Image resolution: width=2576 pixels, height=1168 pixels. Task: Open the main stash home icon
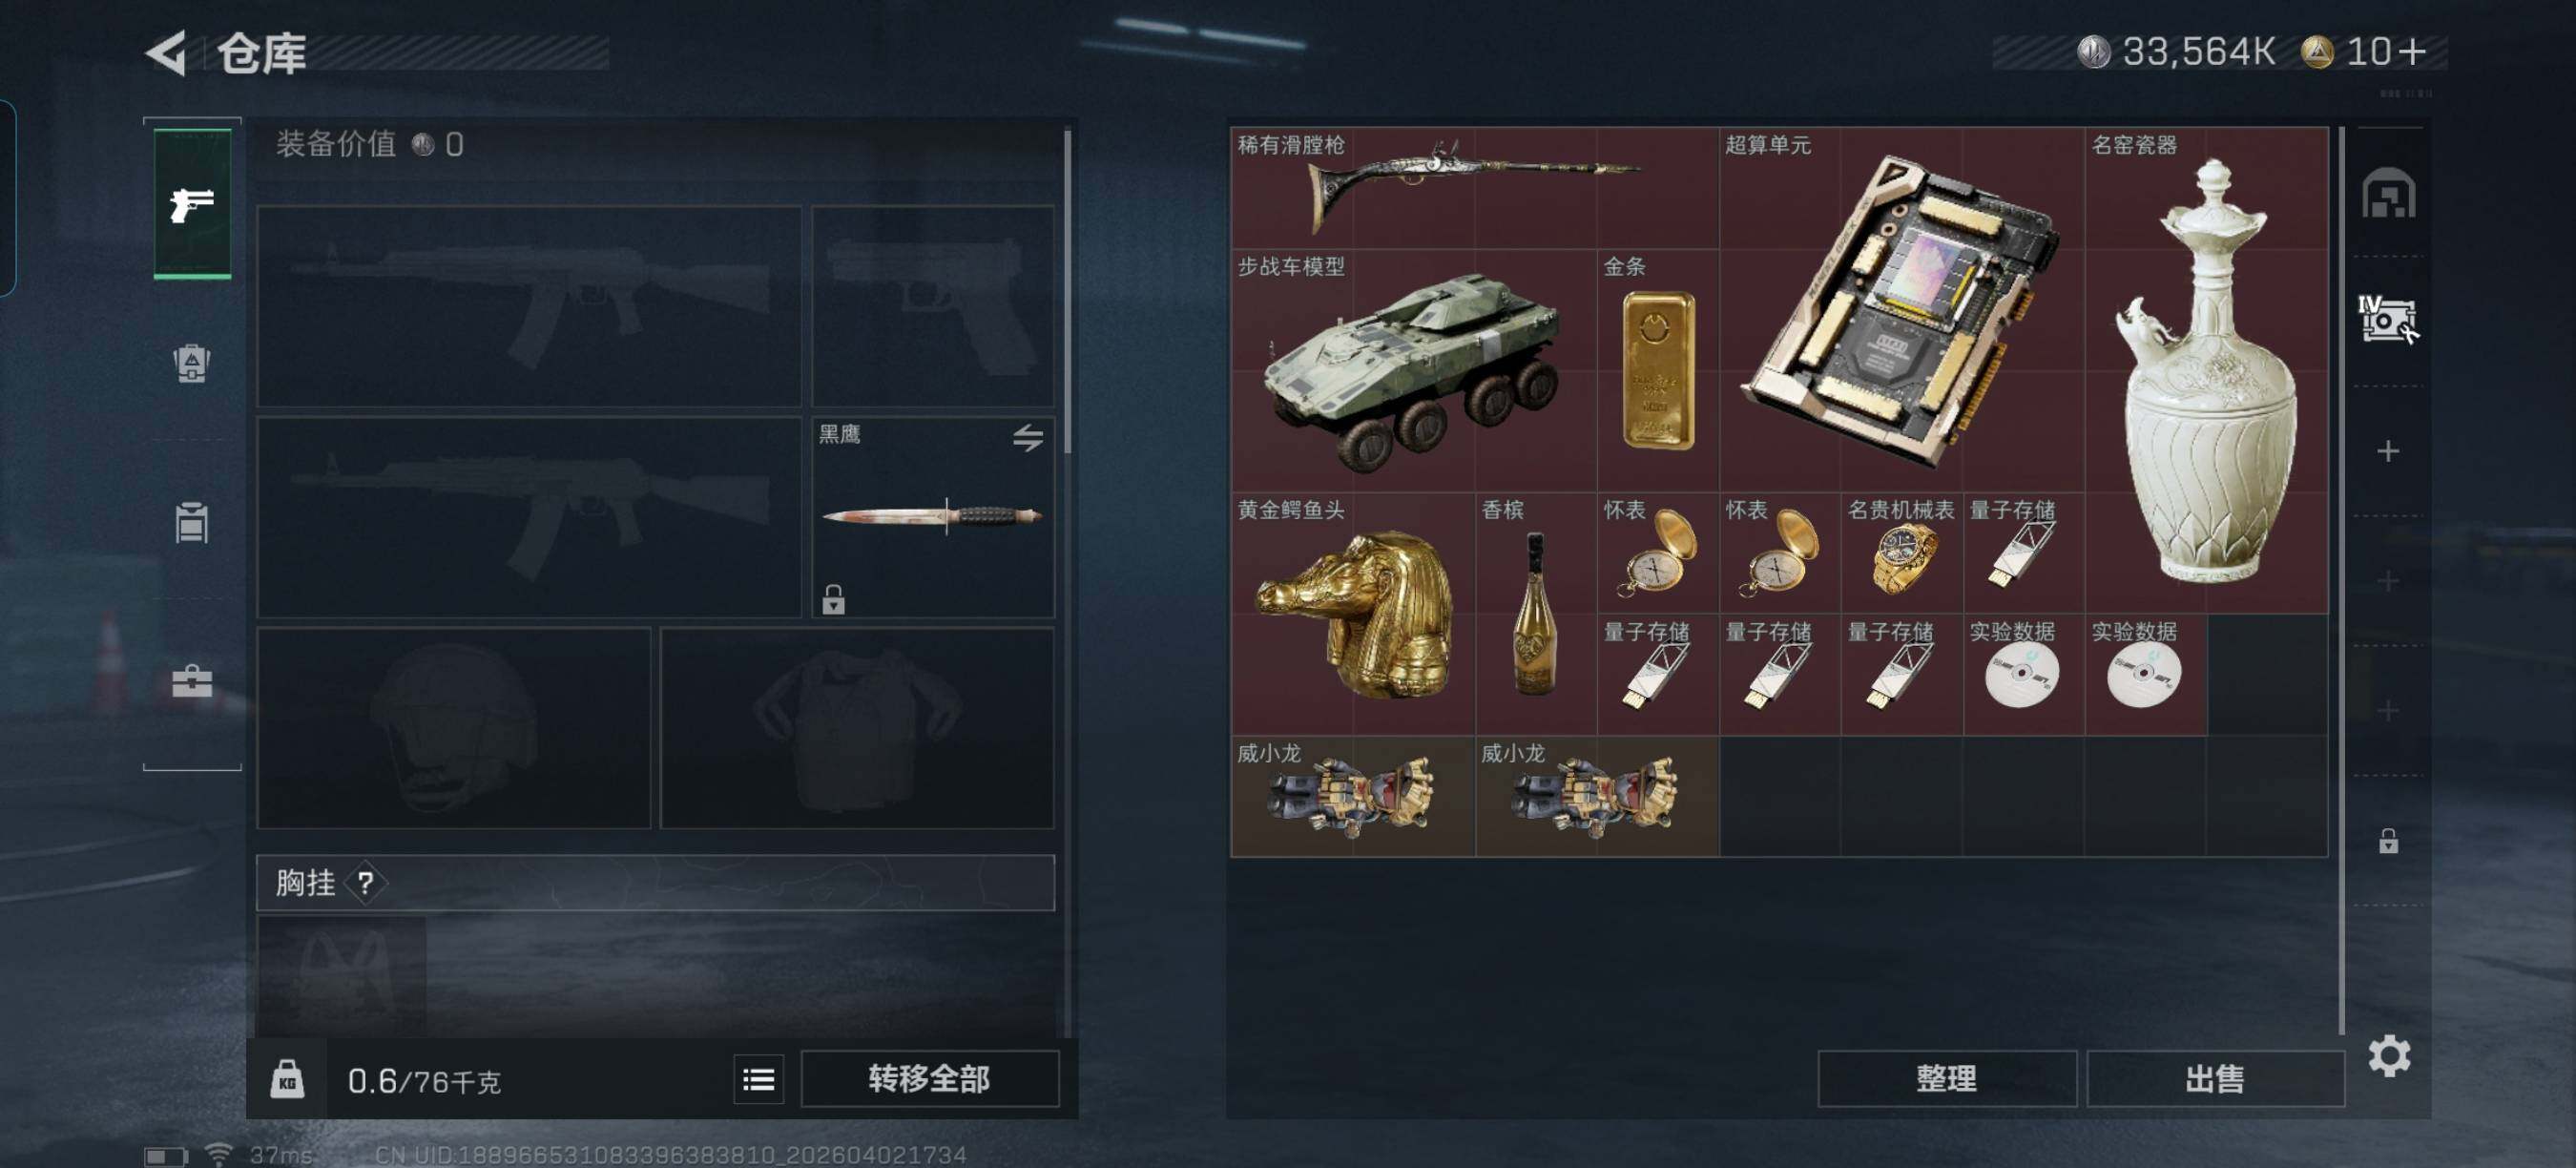(x=2388, y=193)
